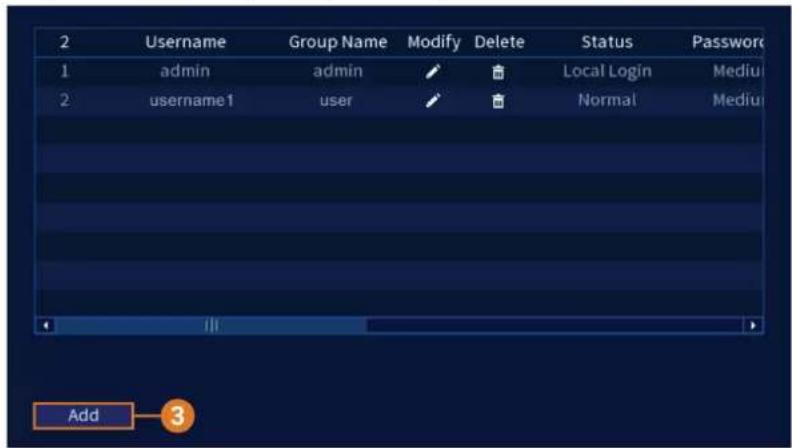Click the admin group name cell
This screenshot has height=448, width=792.
coord(337,71)
